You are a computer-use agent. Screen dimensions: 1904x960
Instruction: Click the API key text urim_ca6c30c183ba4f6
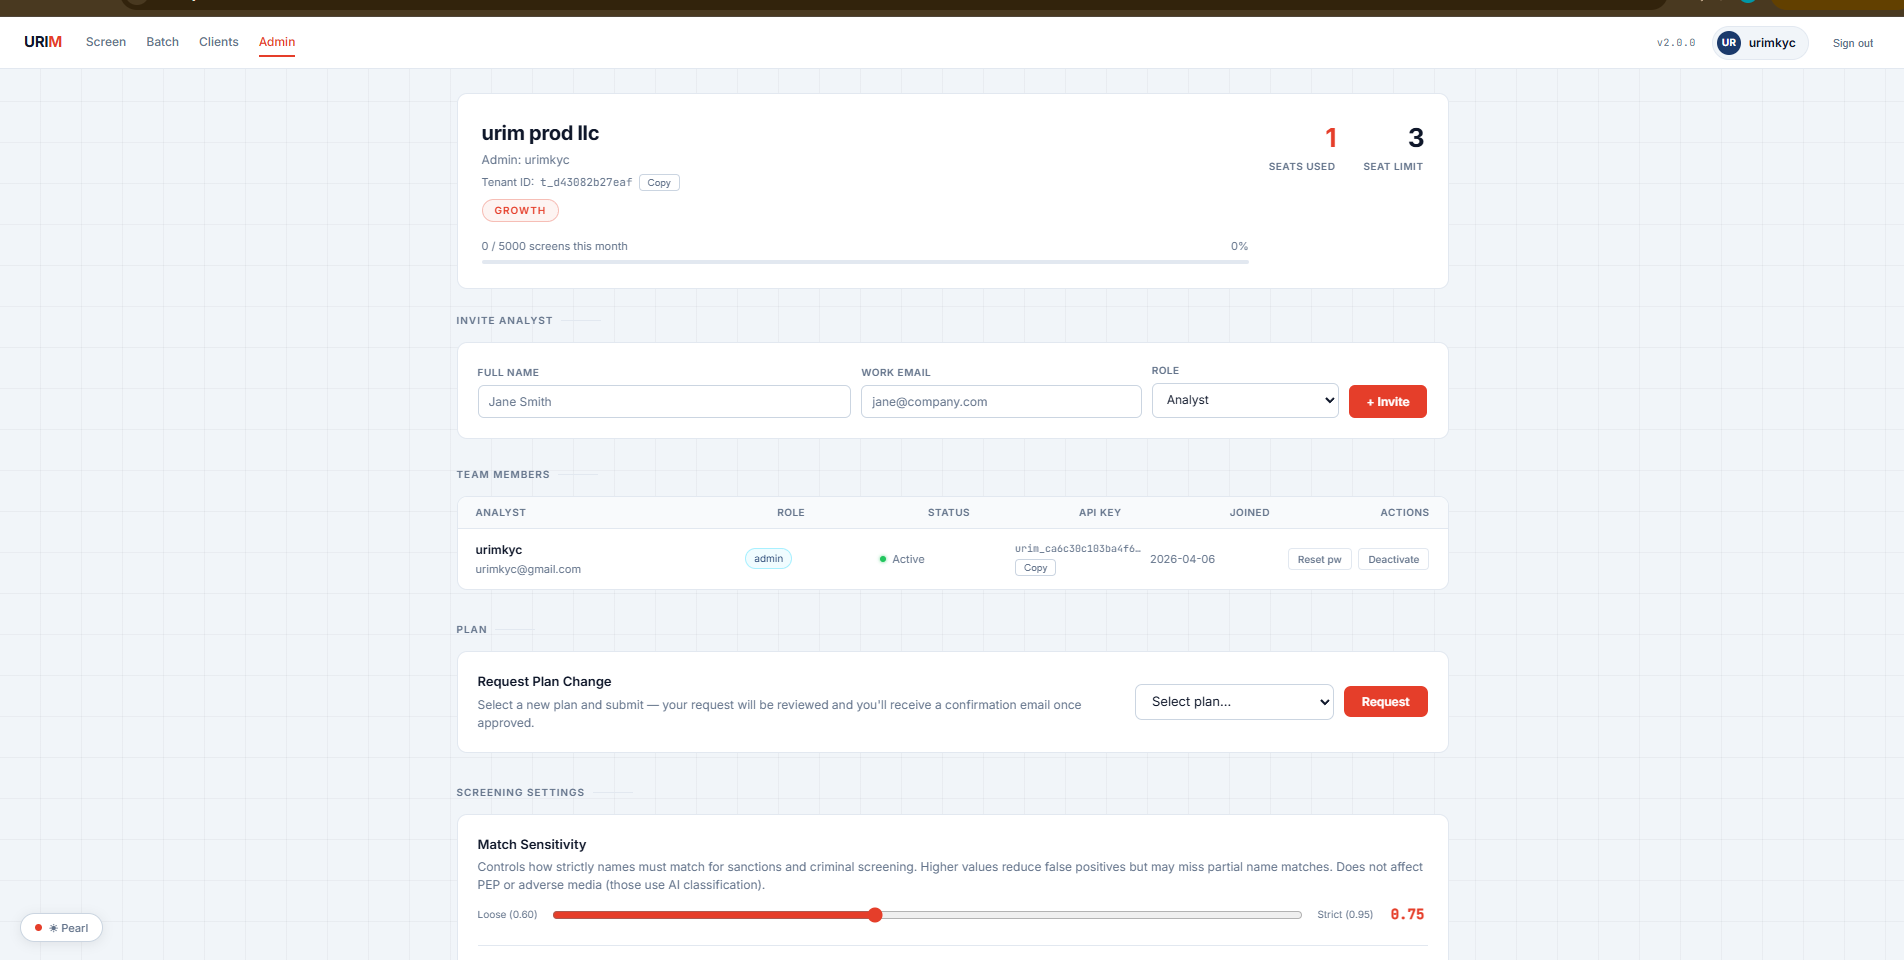(1078, 549)
